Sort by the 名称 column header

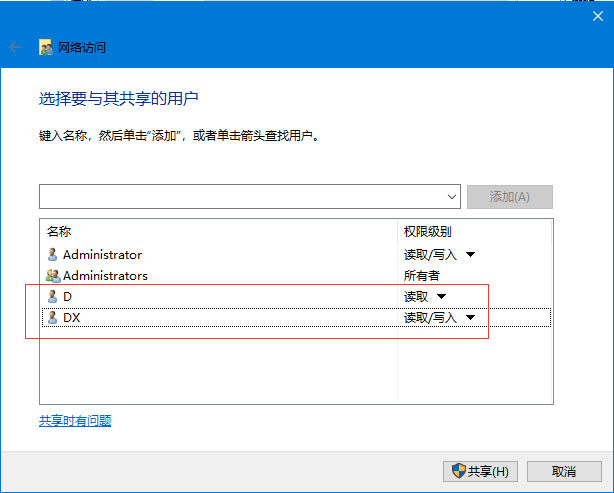pos(60,231)
